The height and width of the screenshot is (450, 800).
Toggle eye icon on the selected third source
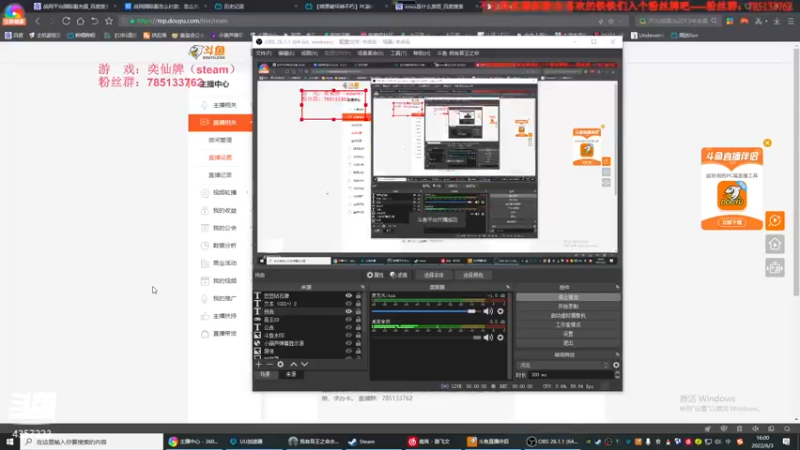pos(348,311)
